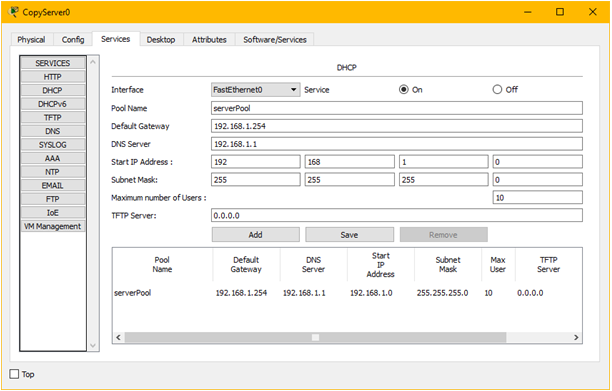Switch to the Physical tab
612x391 pixels.
31,40
